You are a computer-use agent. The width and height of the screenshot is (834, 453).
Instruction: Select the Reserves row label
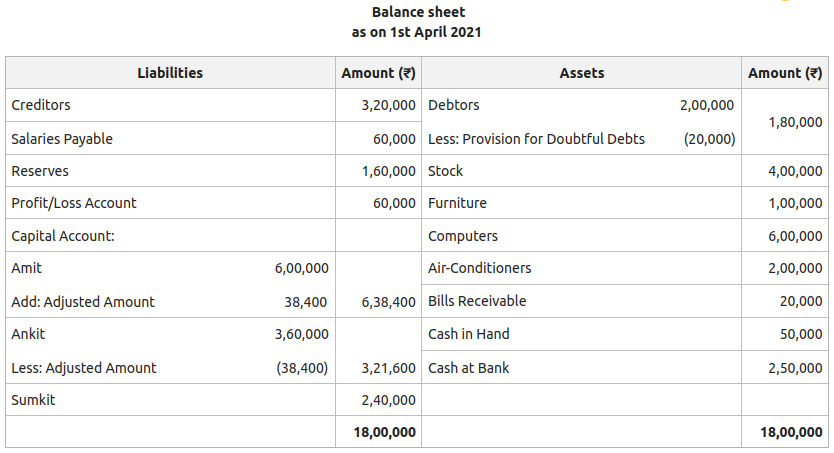coord(40,171)
